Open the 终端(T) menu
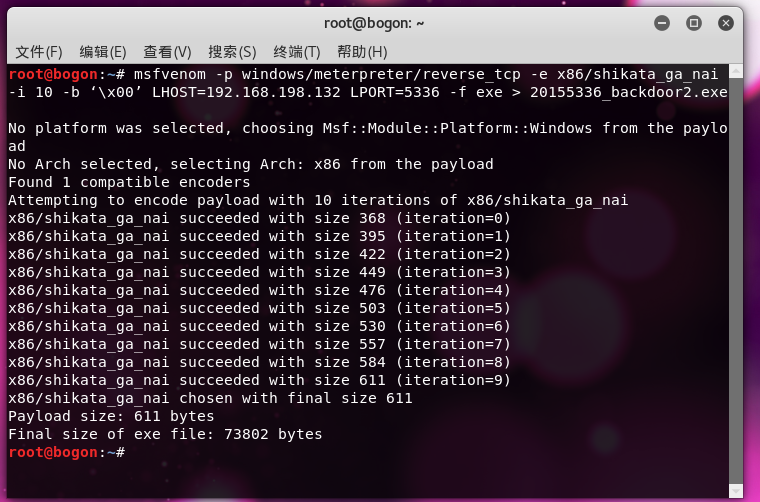The image size is (760, 502). [297, 52]
